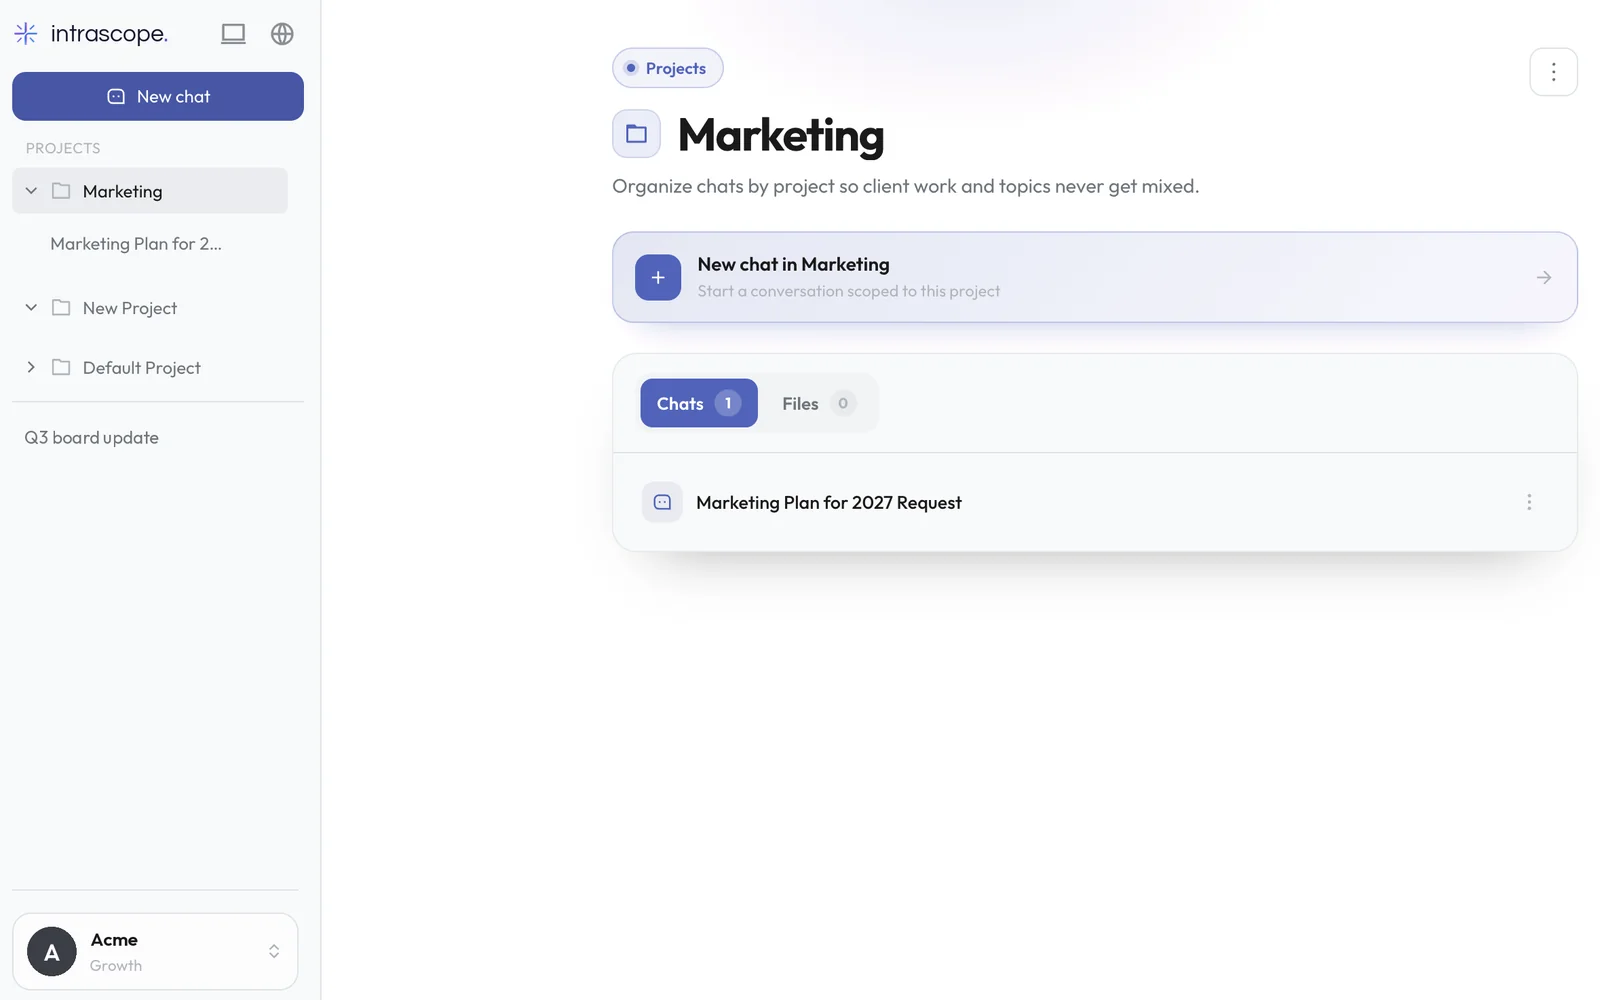The image size is (1600, 1000).
Task: Open the Q3 board update chat
Action: (92, 438)
